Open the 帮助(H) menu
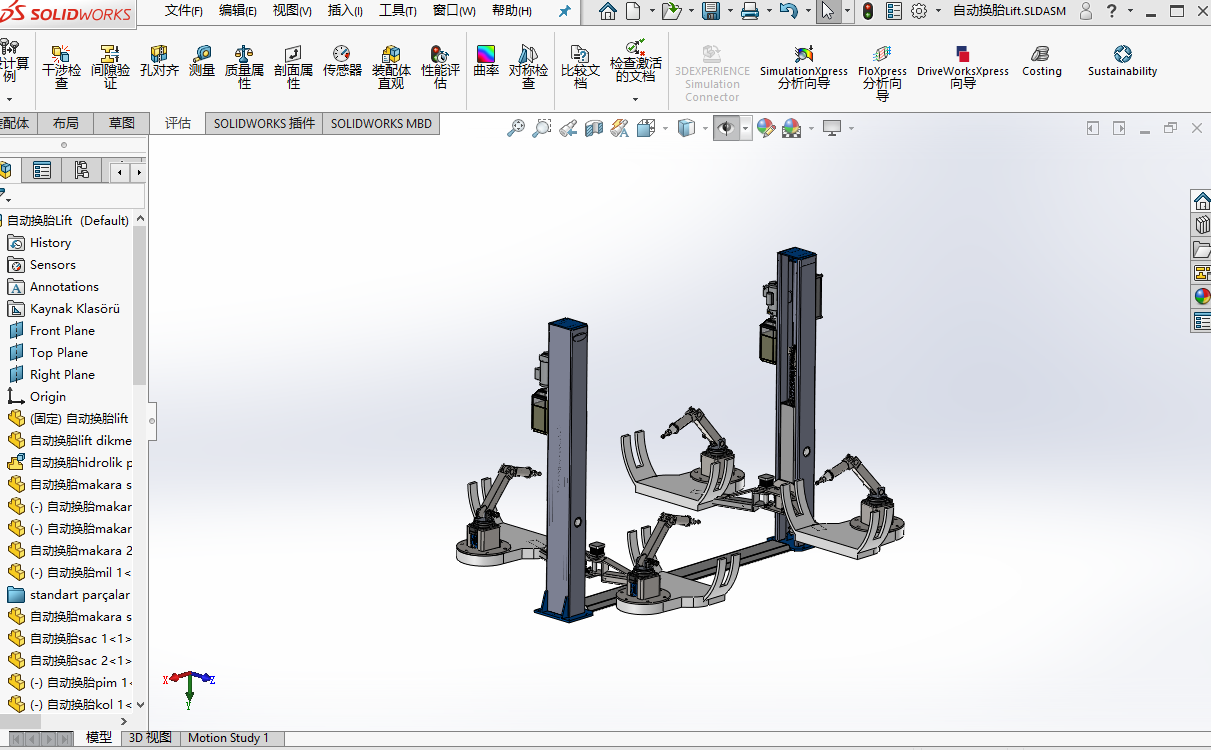Image resolution: width=1211 pixels, height=750 pixels. [x=512, y=11]
